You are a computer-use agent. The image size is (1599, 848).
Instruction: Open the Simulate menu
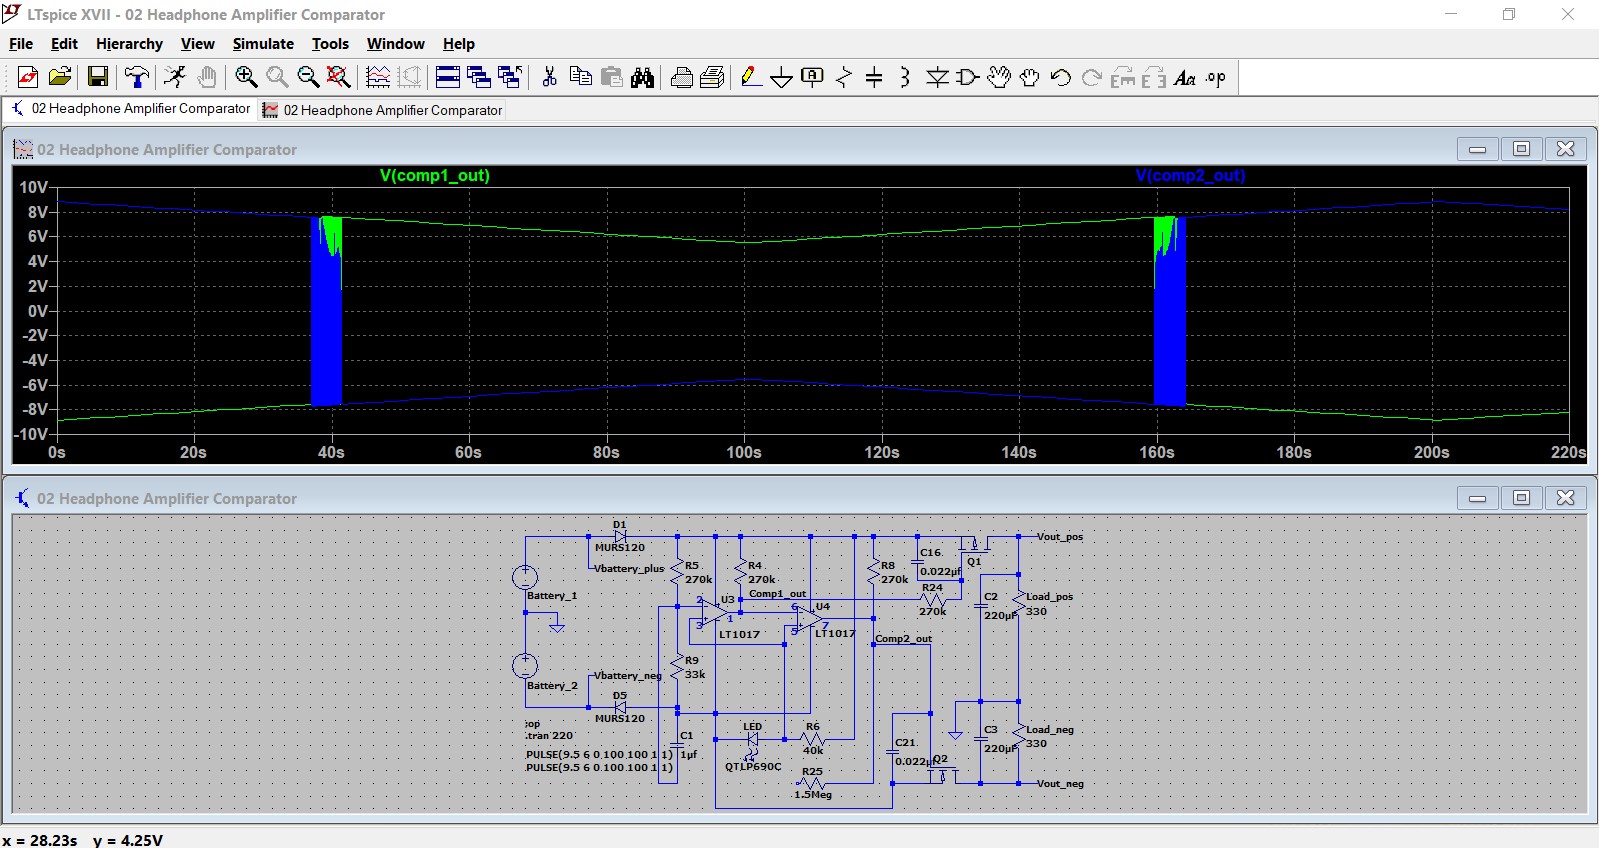(x=263, y=44)
